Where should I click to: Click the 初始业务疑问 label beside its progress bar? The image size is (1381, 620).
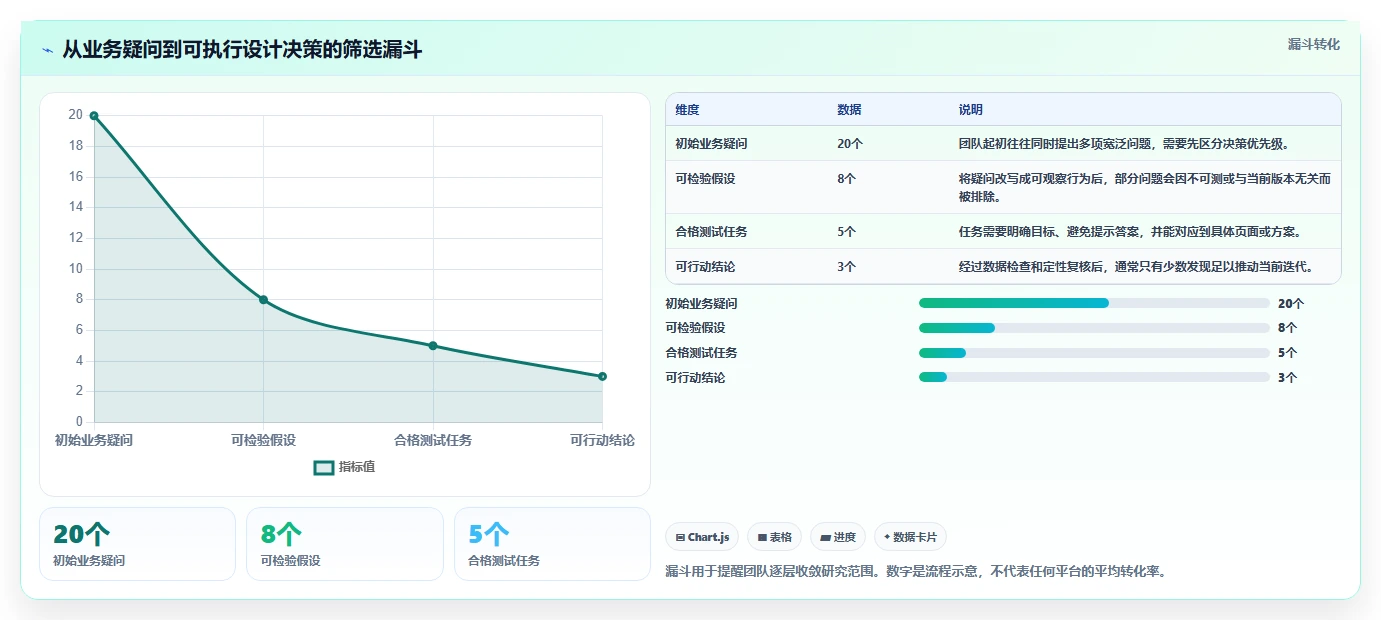701,303
